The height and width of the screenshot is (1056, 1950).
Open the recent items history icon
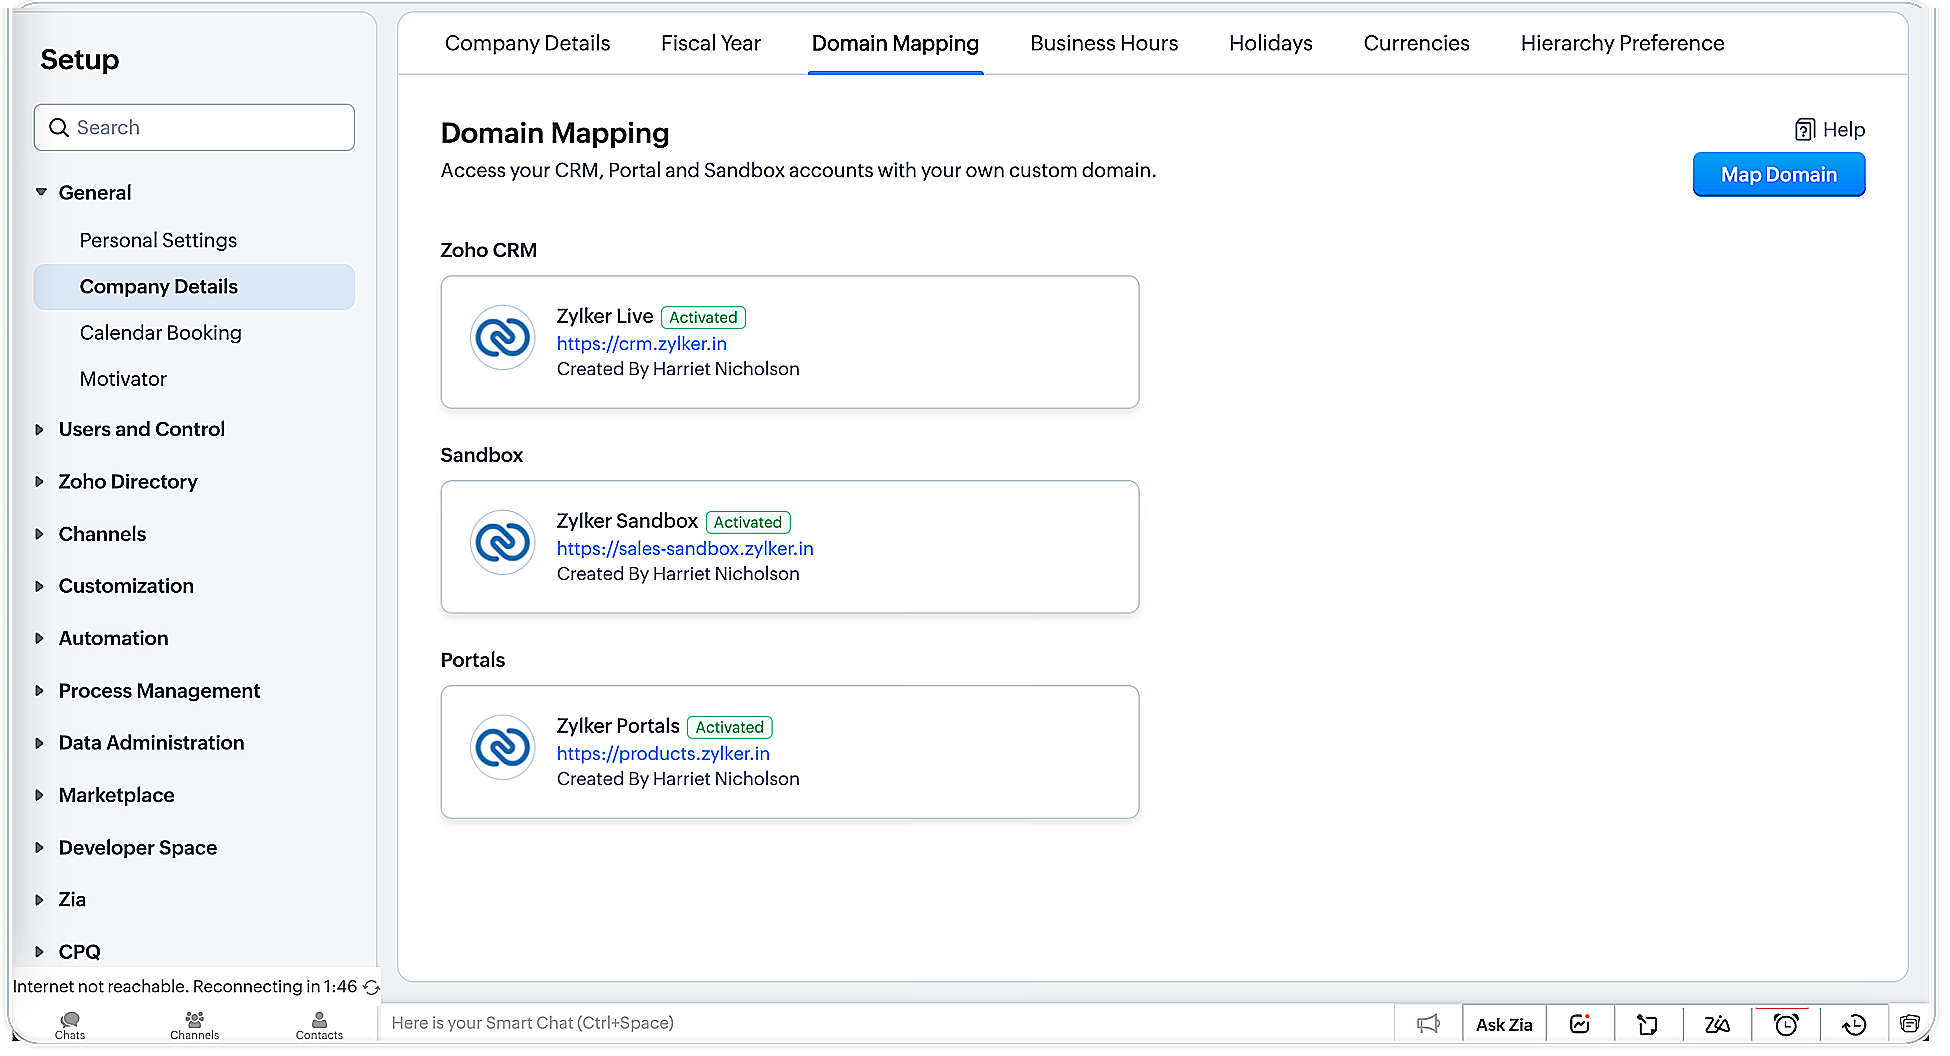coord(1854,1024)
